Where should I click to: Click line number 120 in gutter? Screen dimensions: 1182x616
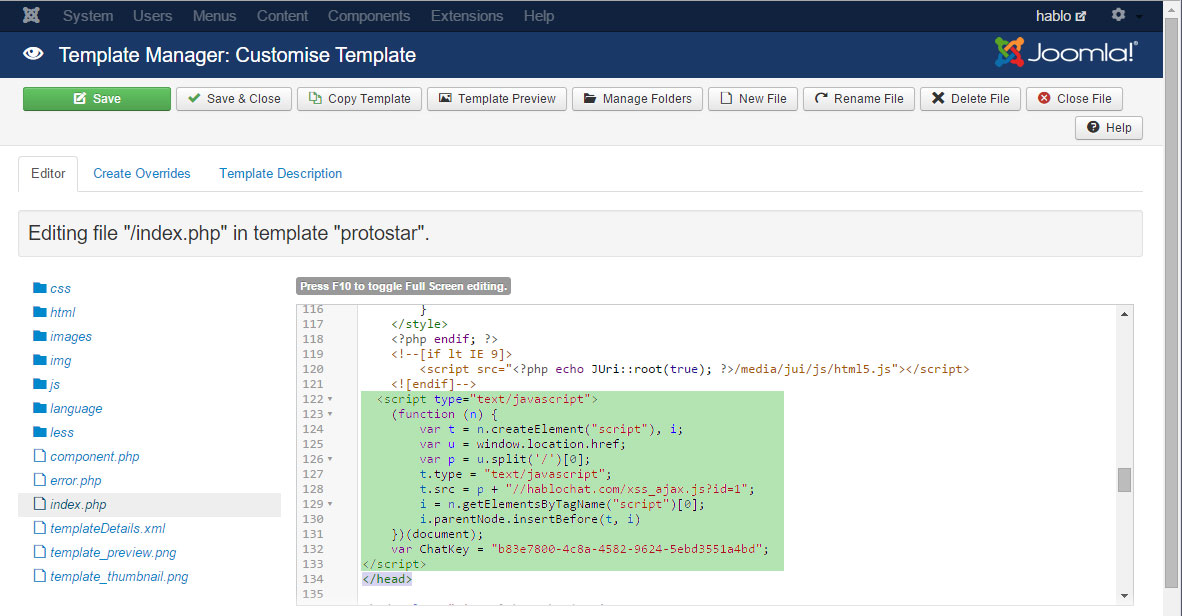(313, 369)
